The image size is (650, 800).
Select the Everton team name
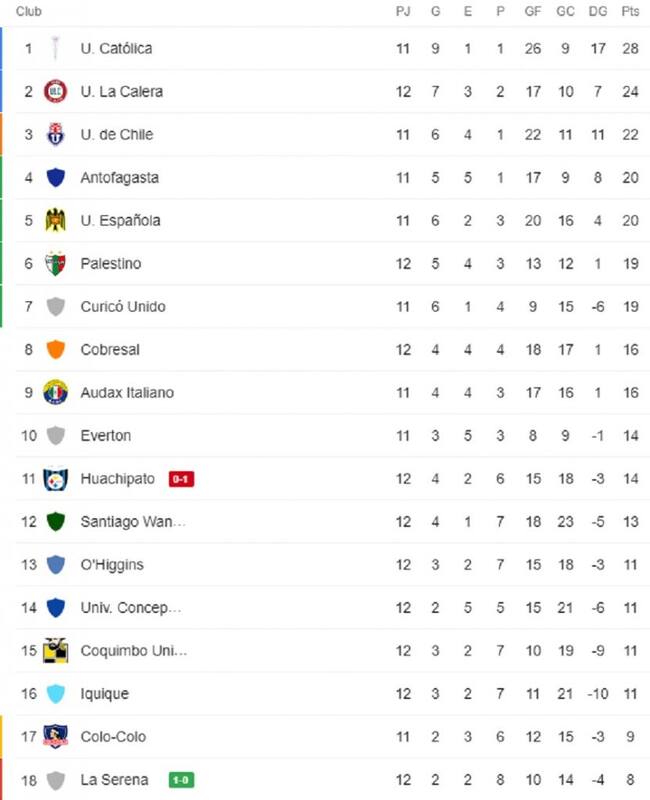click(106, 436)
